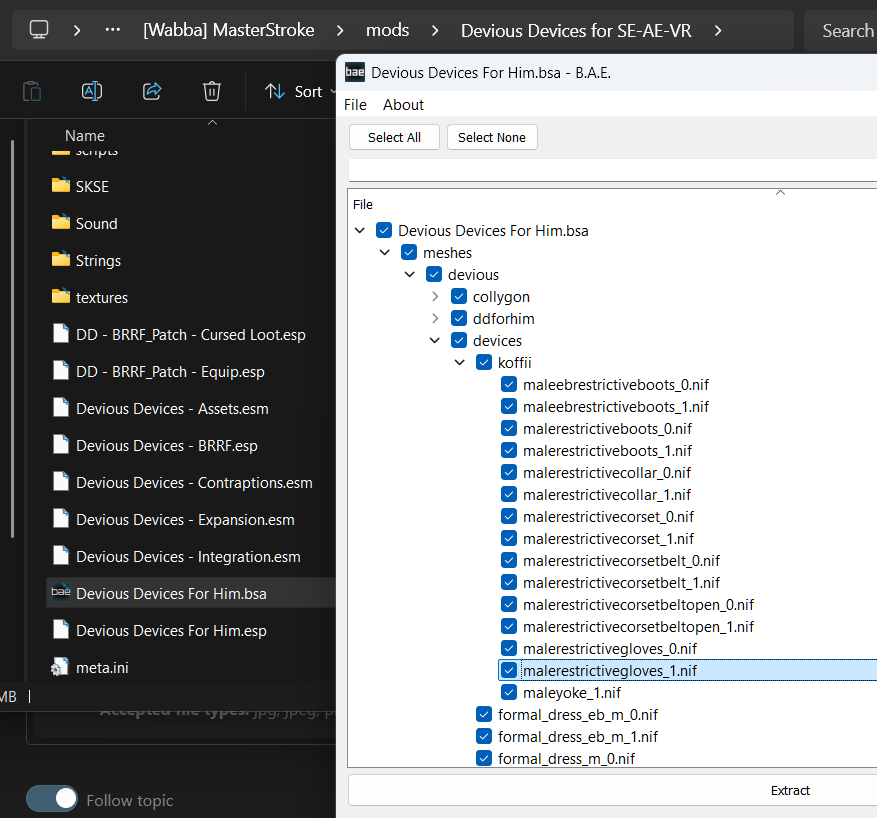Click the Paste clipboard icon in Explorer

point(32,91)
